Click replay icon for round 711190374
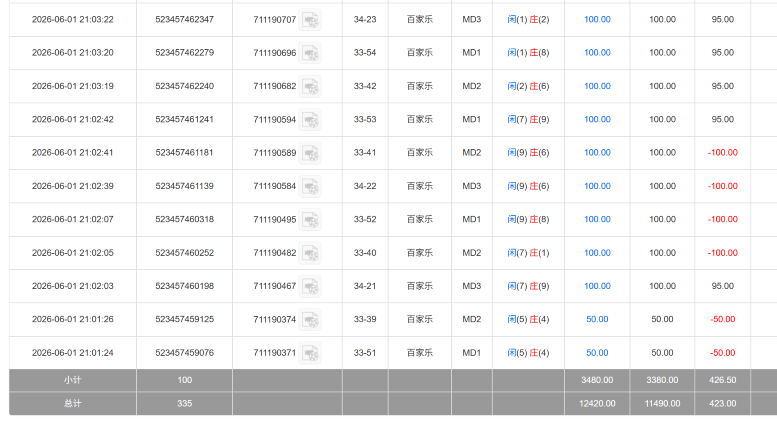This screenshot has width=777, height=430. click(310, 320)
